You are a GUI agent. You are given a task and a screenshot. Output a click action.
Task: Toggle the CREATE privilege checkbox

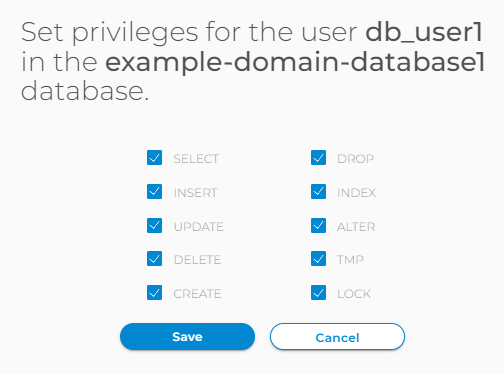[x=154, y=293]
